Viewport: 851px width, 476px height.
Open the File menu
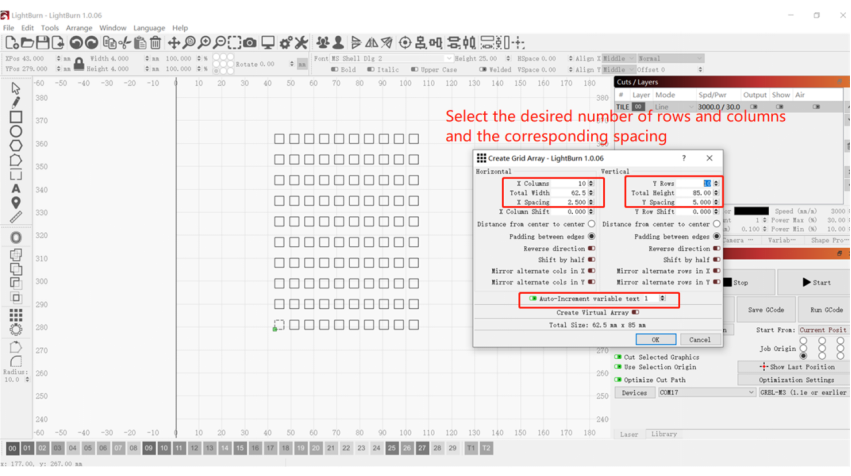[x=9, y=28]
